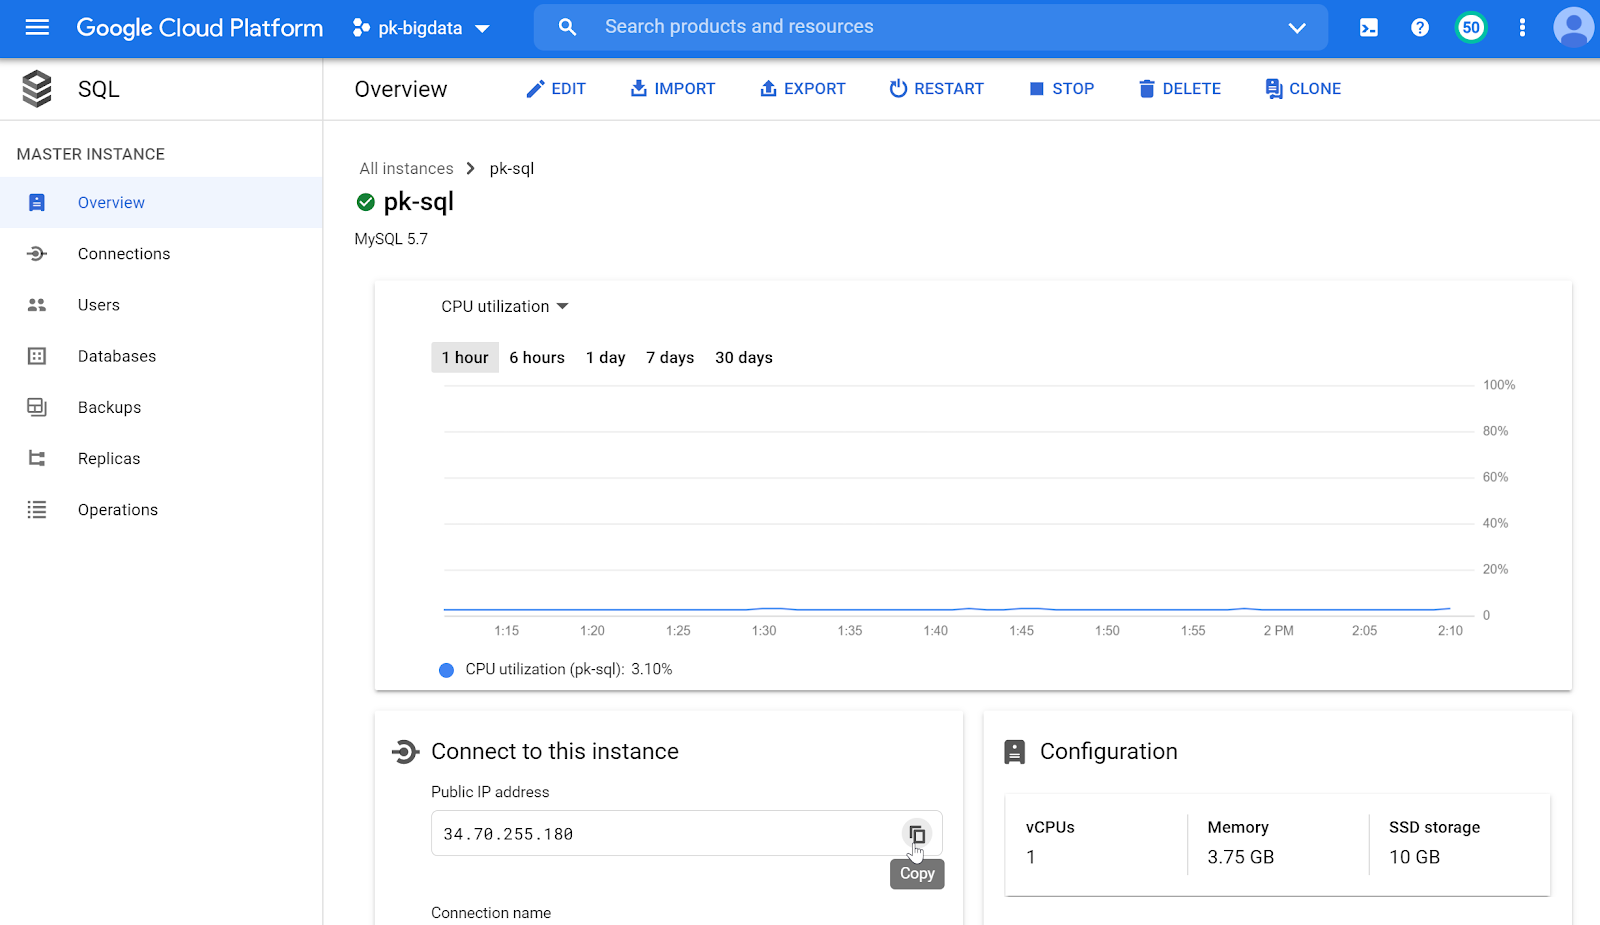Click the Replicas sidebar icon
The image size is (1600, 925).
click(37, 459)
